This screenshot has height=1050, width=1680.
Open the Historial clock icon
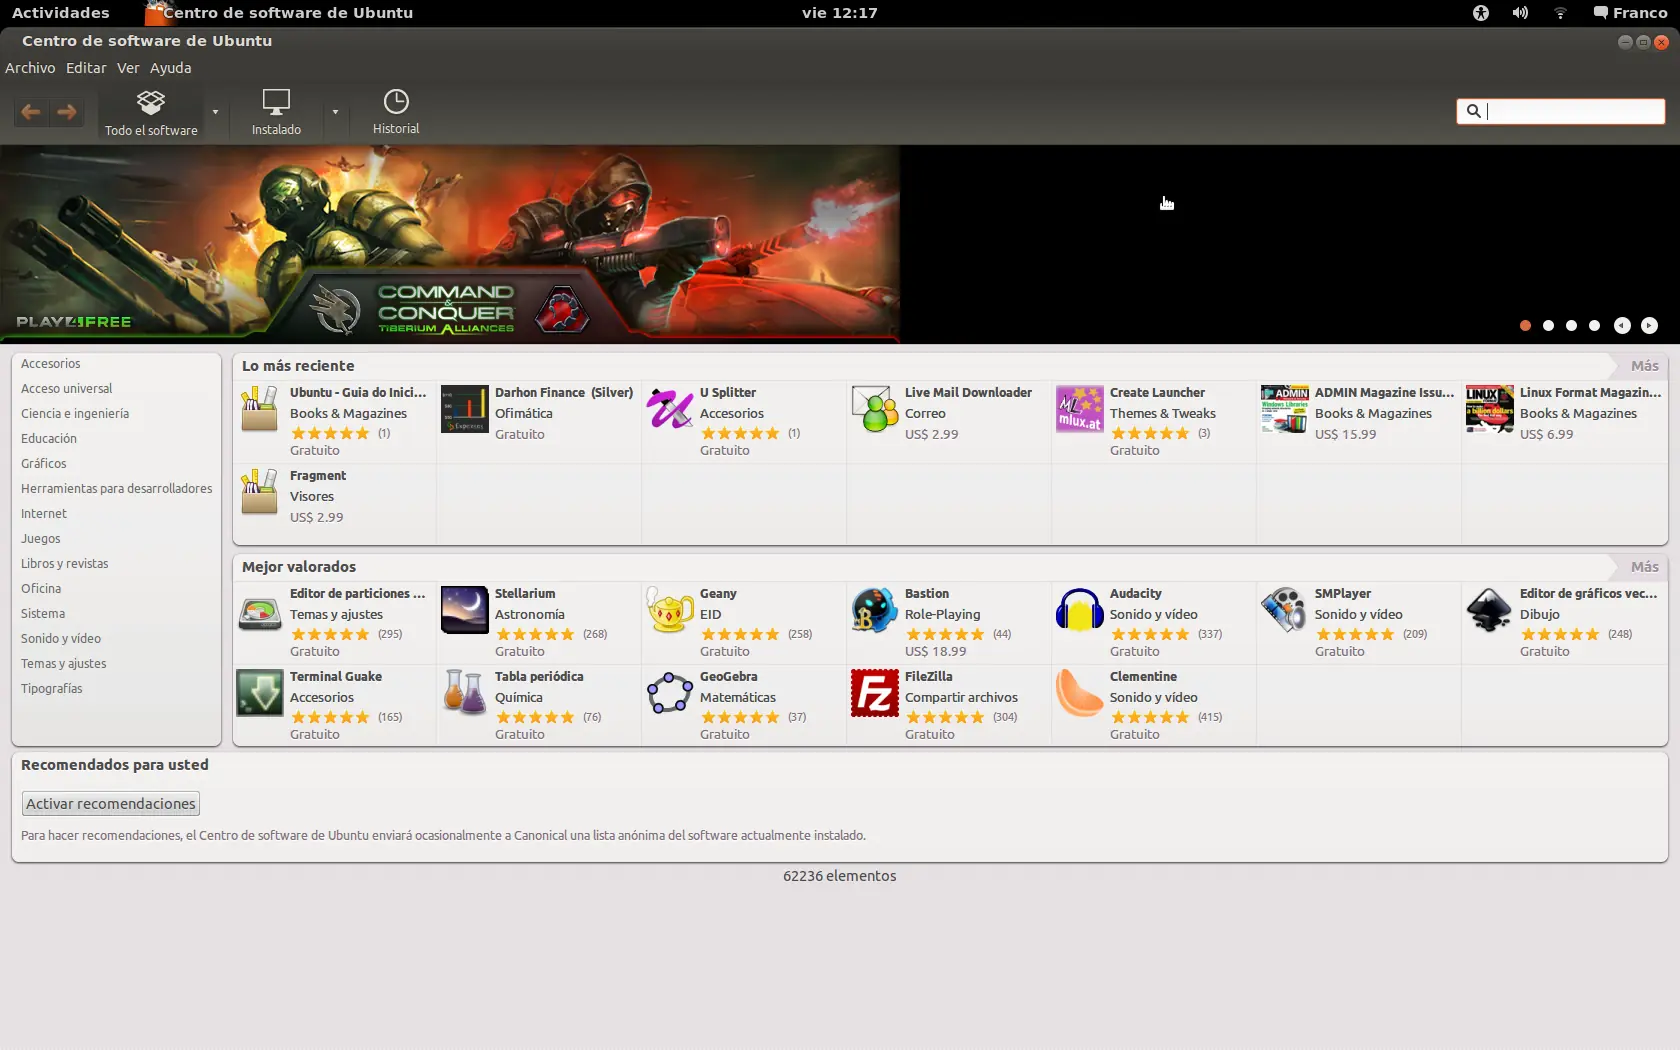(x=396, y=101)
